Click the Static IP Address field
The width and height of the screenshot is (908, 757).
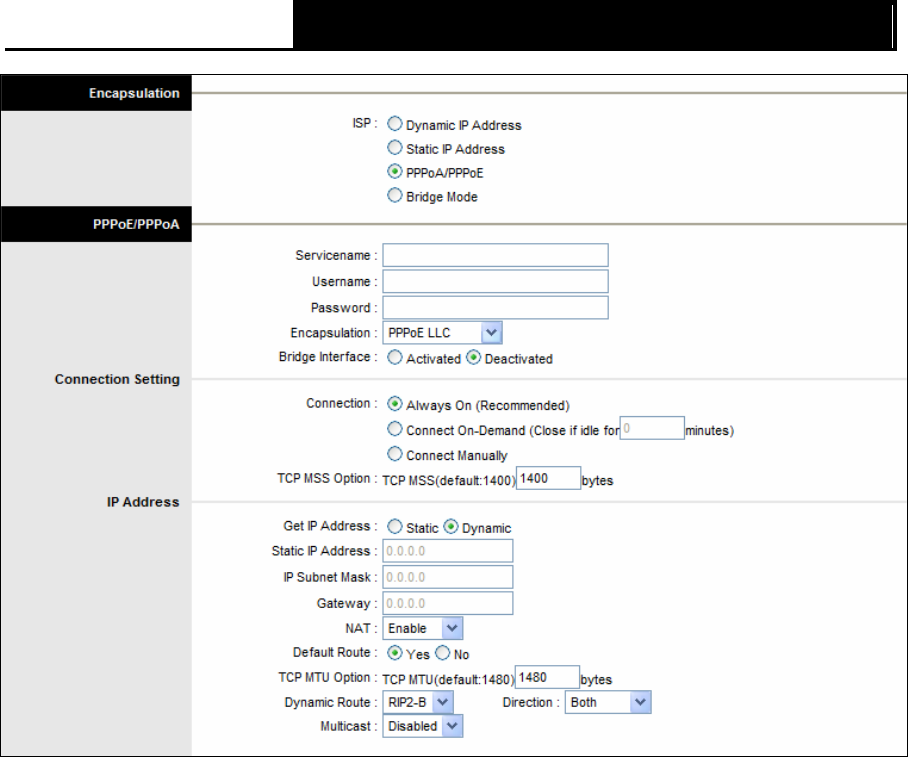point(448,551)
